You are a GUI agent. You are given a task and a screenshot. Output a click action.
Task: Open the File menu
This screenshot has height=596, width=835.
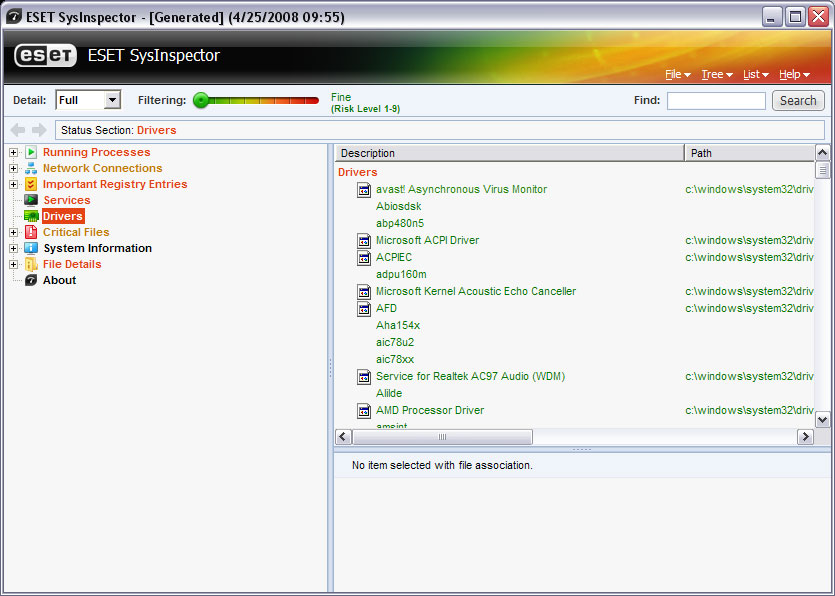click(x=677, y=75)
